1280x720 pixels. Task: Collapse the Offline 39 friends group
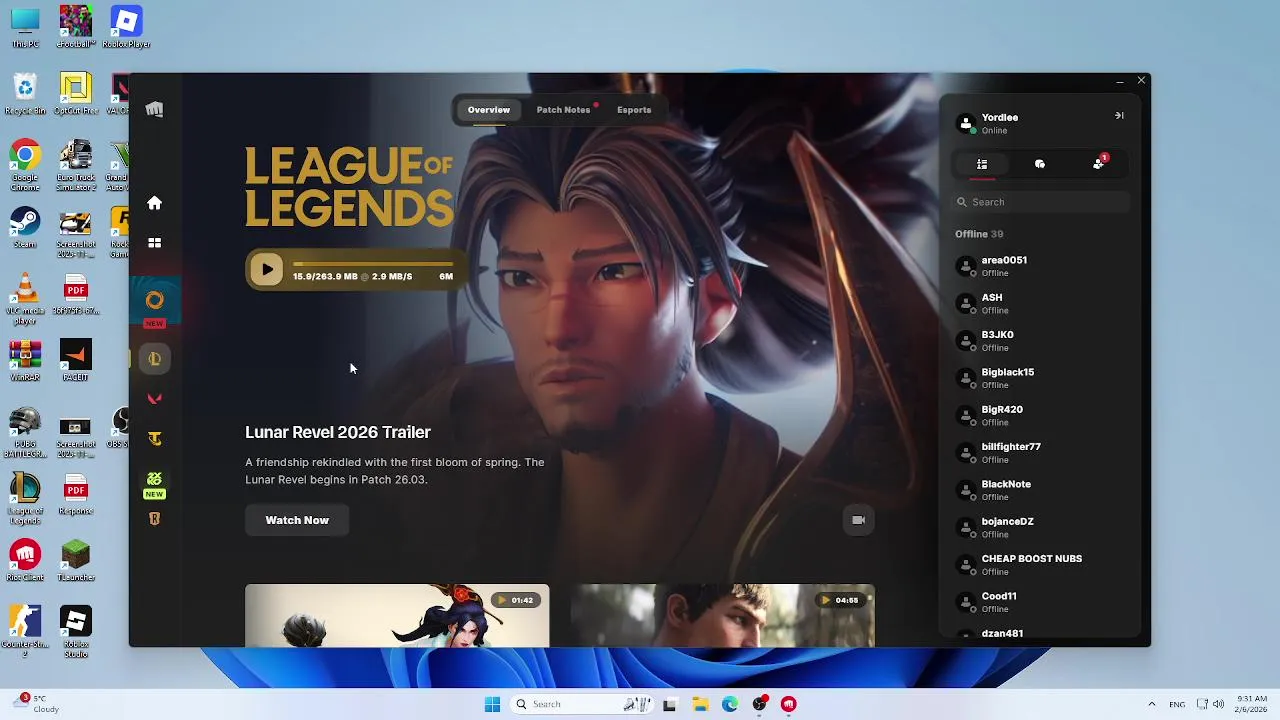(979, 234)
